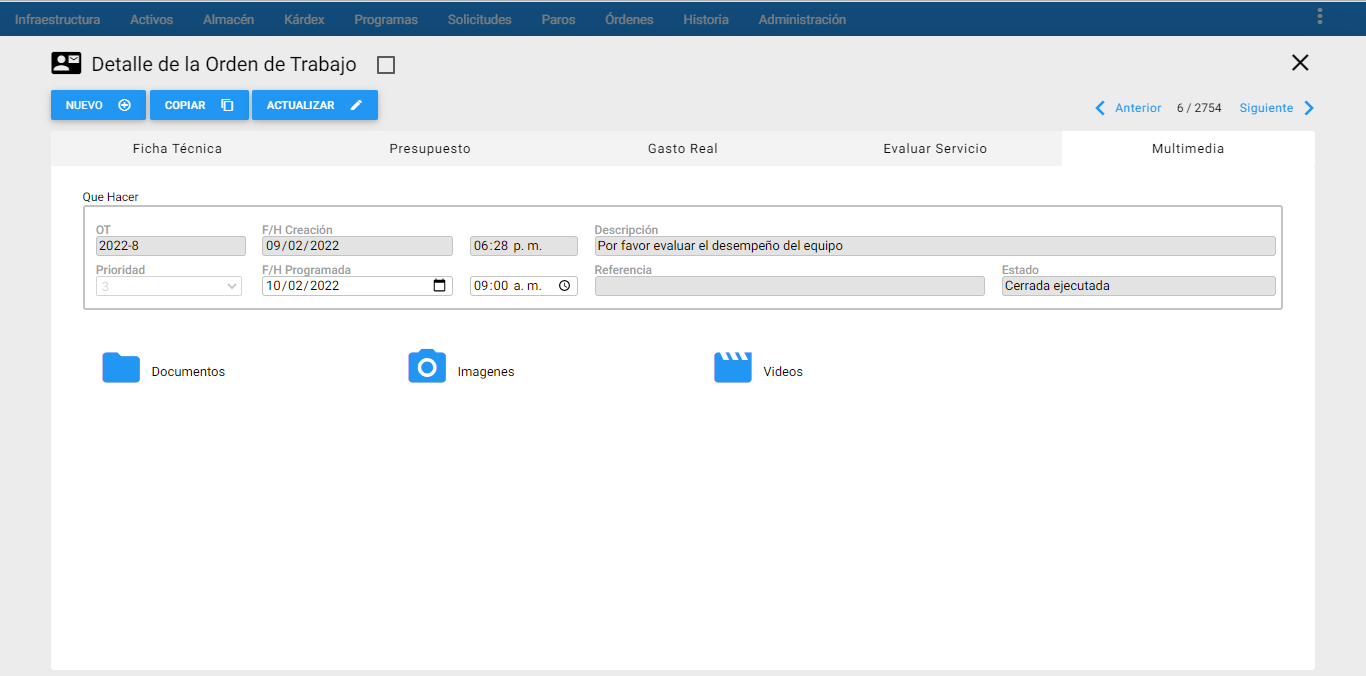Screen dimensions: 1366x676
Task: Click the record counter 6 / 2754
Action: (1199, 108)
